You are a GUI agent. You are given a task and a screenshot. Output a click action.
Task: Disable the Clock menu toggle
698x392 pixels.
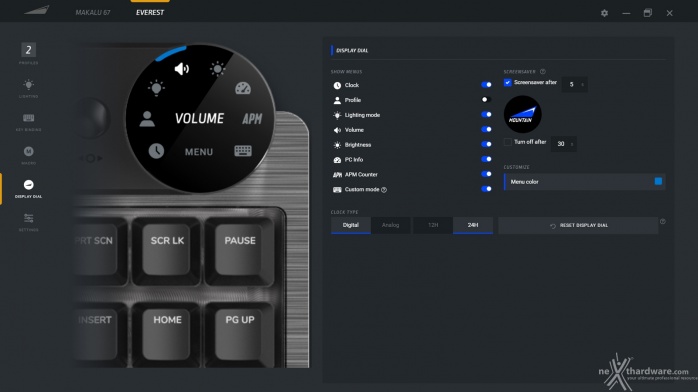(x=486, y=85)
